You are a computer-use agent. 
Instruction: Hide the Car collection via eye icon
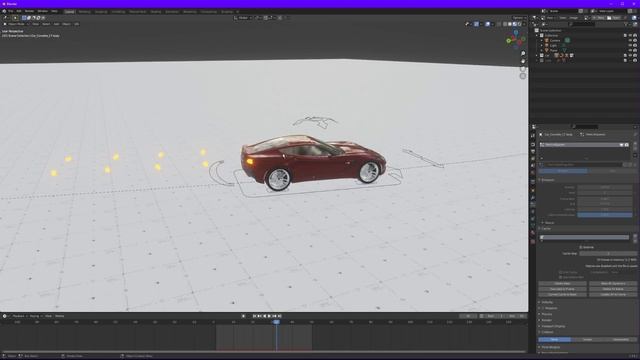coord(630,55)
